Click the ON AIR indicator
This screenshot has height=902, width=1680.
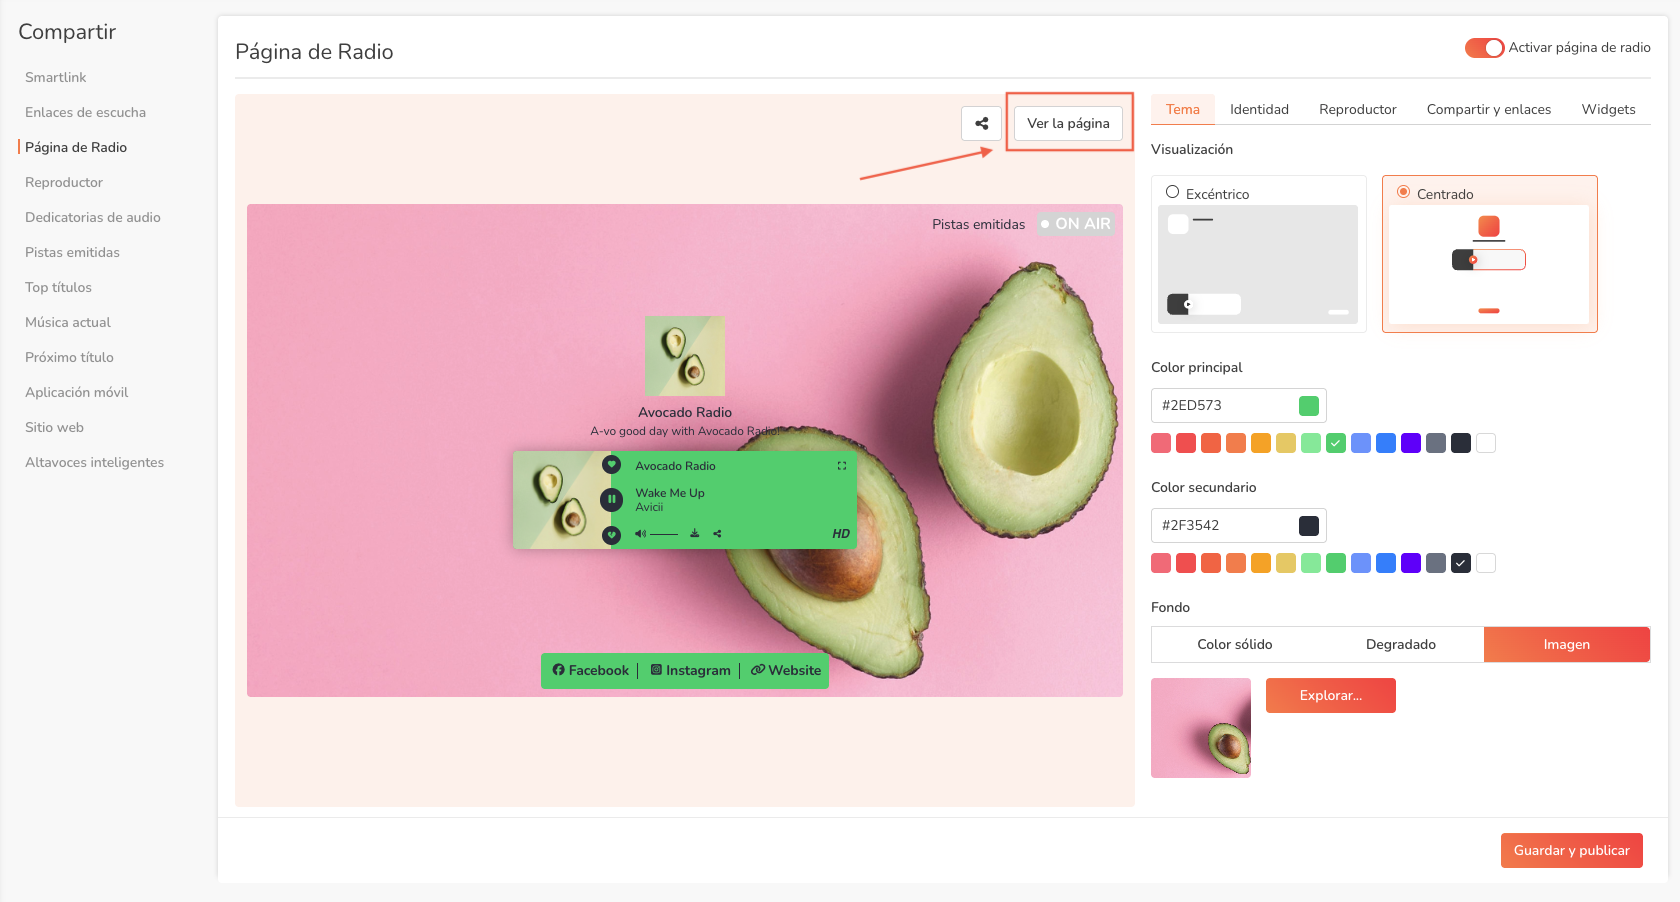1075,224
